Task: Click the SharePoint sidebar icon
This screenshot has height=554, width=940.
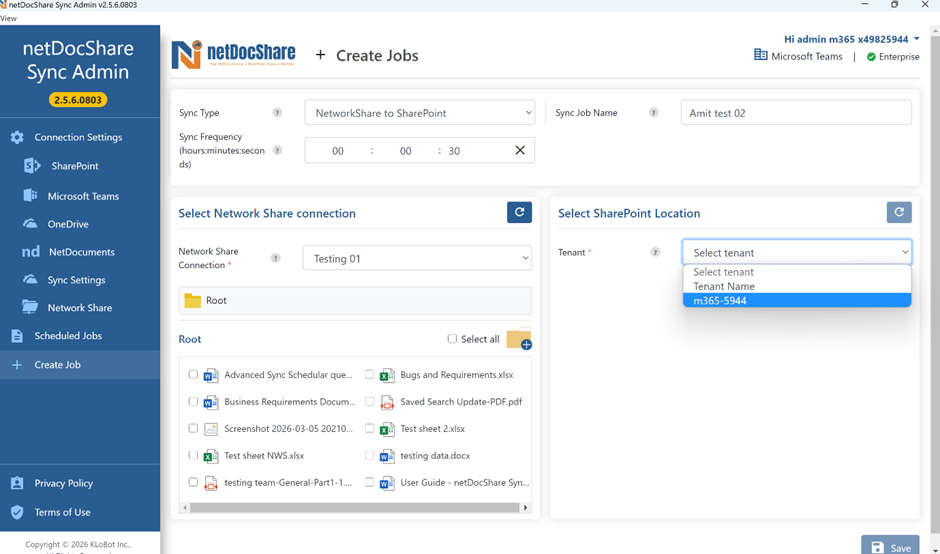Action: click(32, 165)
